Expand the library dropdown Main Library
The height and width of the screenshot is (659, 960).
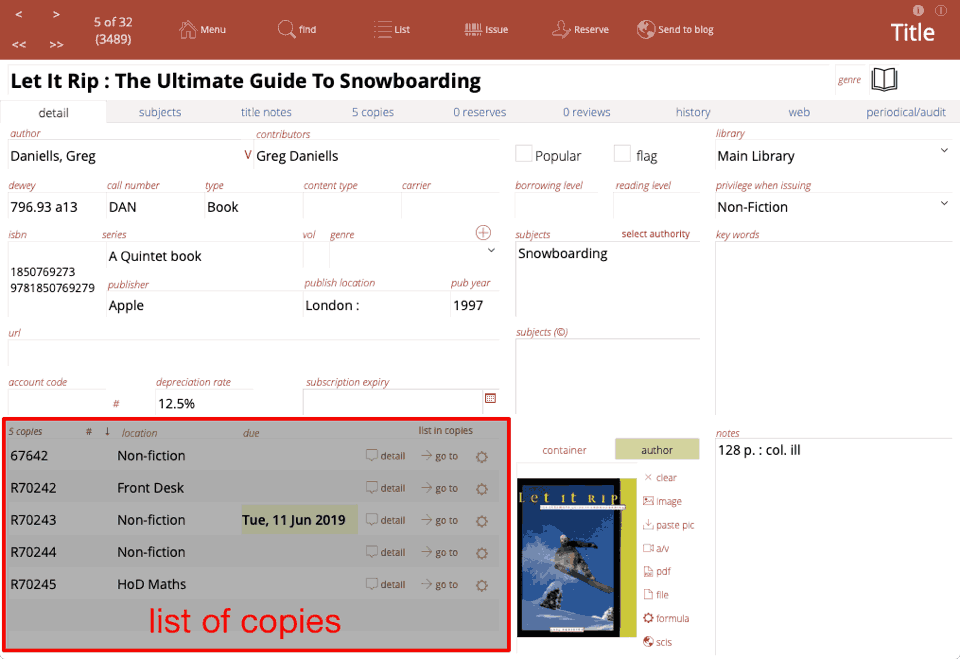pos(944,151)
